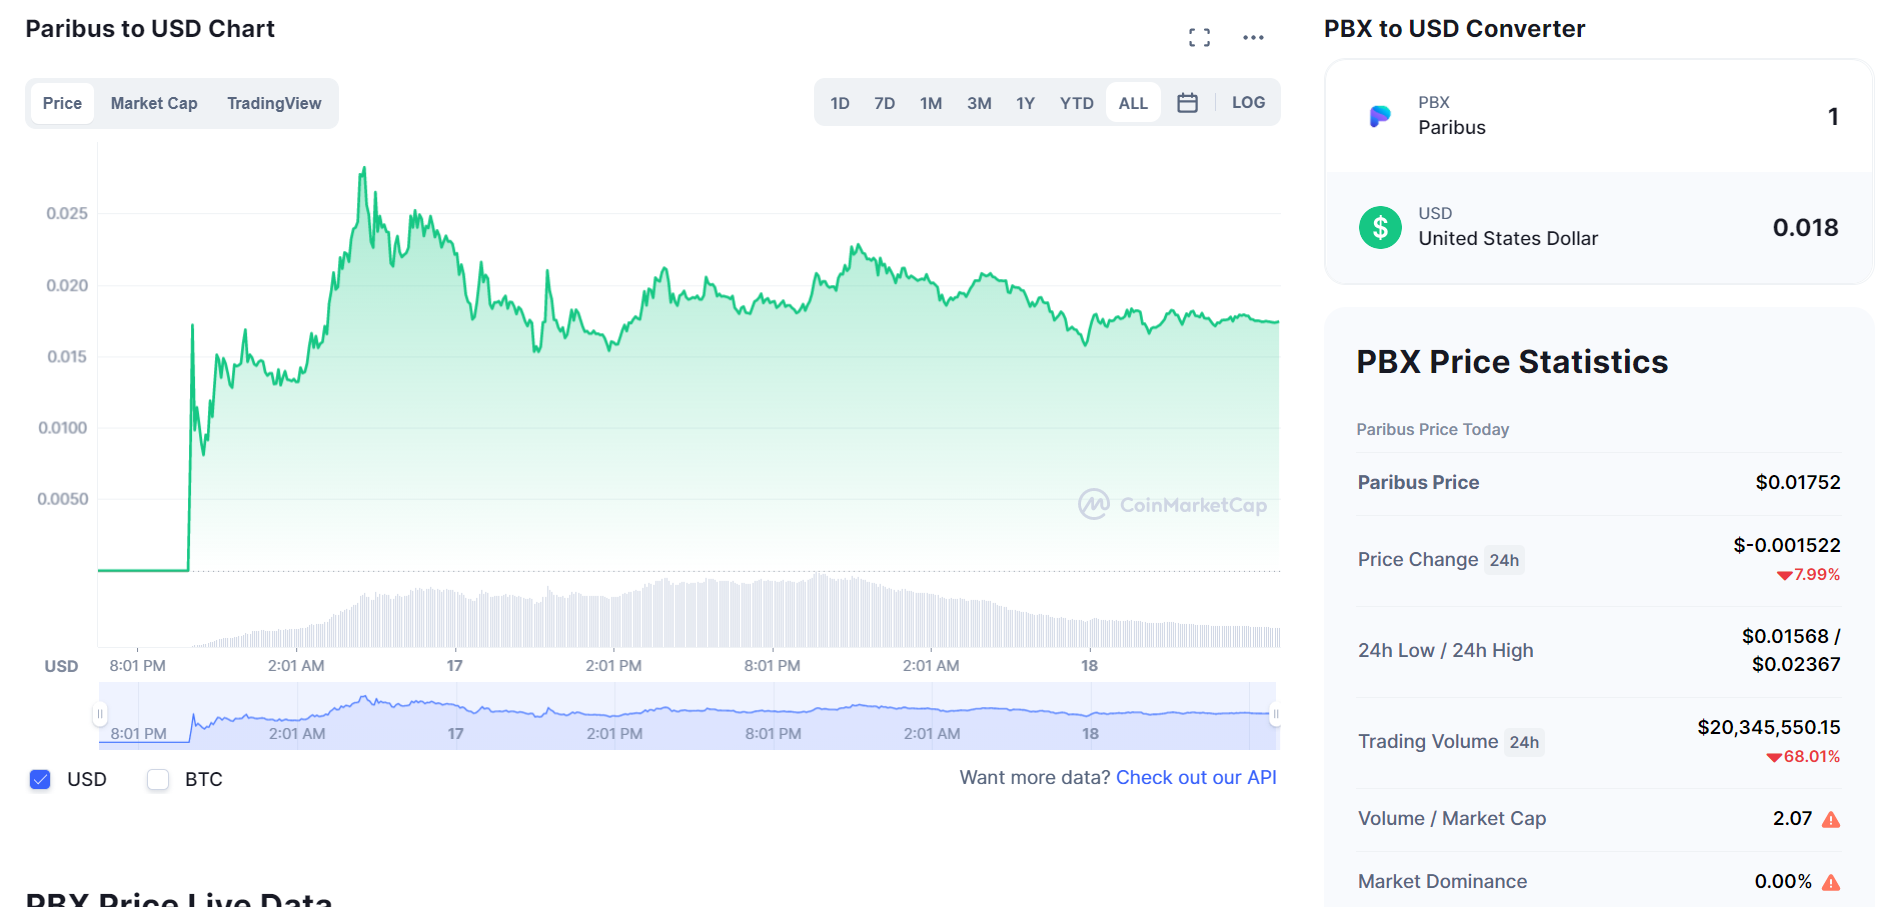Click the PBX Price Statistics heading
The image size is (1884, 907).
[x=1512, y=361]
